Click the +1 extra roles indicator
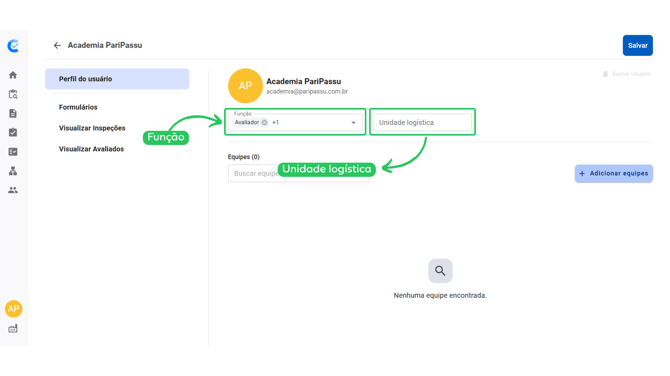This screenshot has width=670, height=376. click(x=276, y=122)
